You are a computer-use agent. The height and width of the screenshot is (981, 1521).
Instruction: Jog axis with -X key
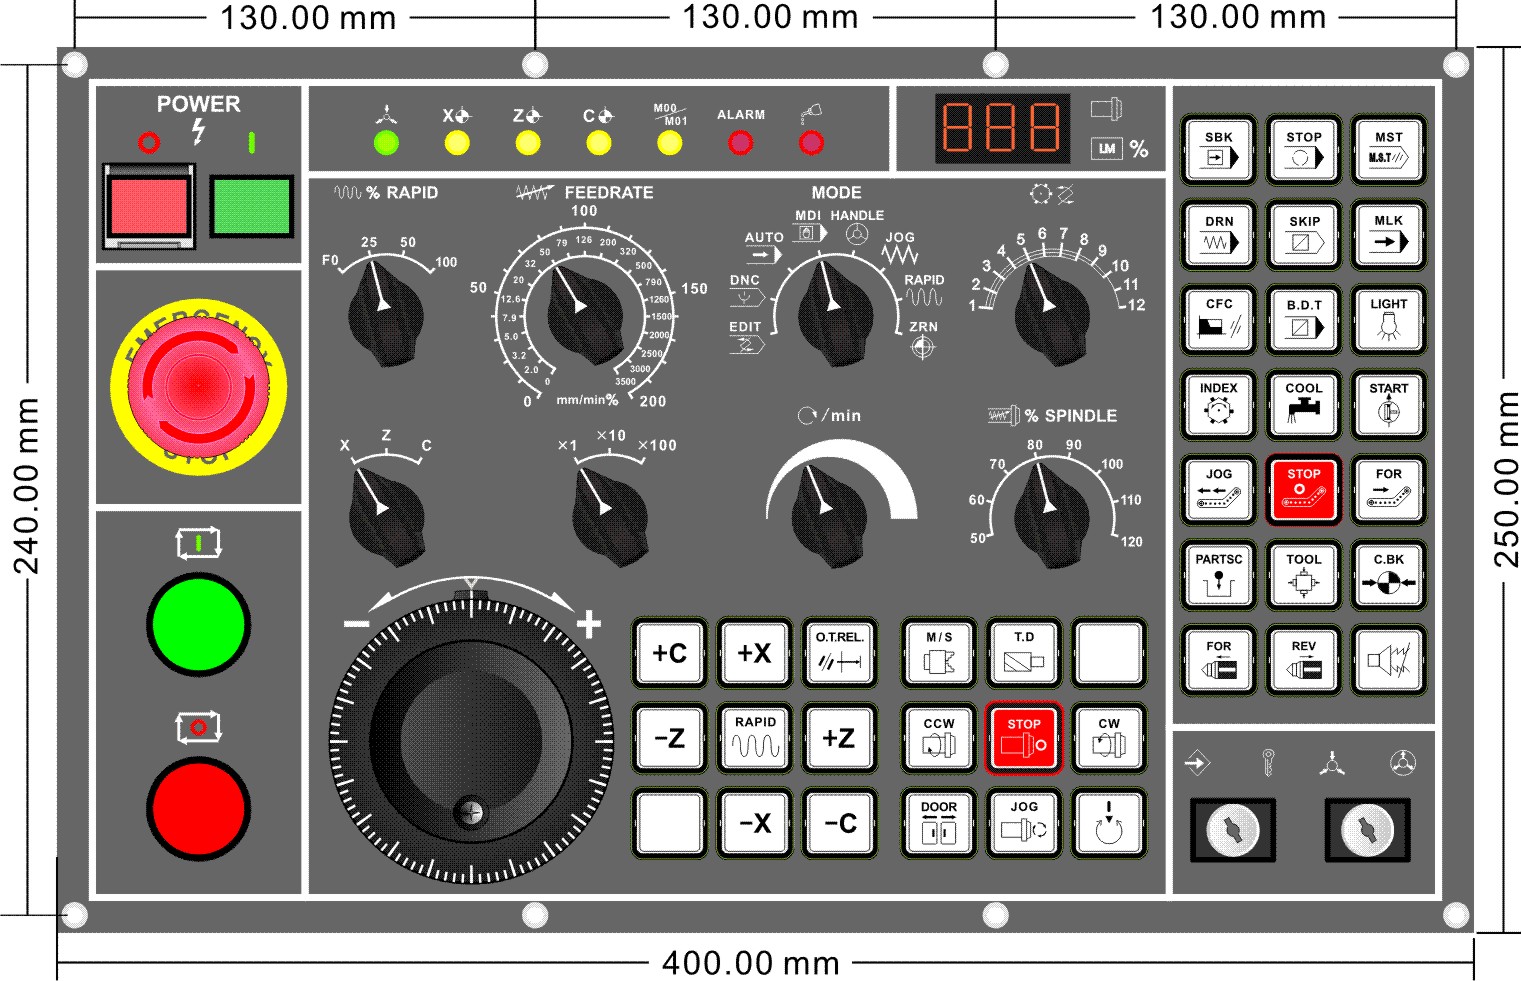[755, 824]
